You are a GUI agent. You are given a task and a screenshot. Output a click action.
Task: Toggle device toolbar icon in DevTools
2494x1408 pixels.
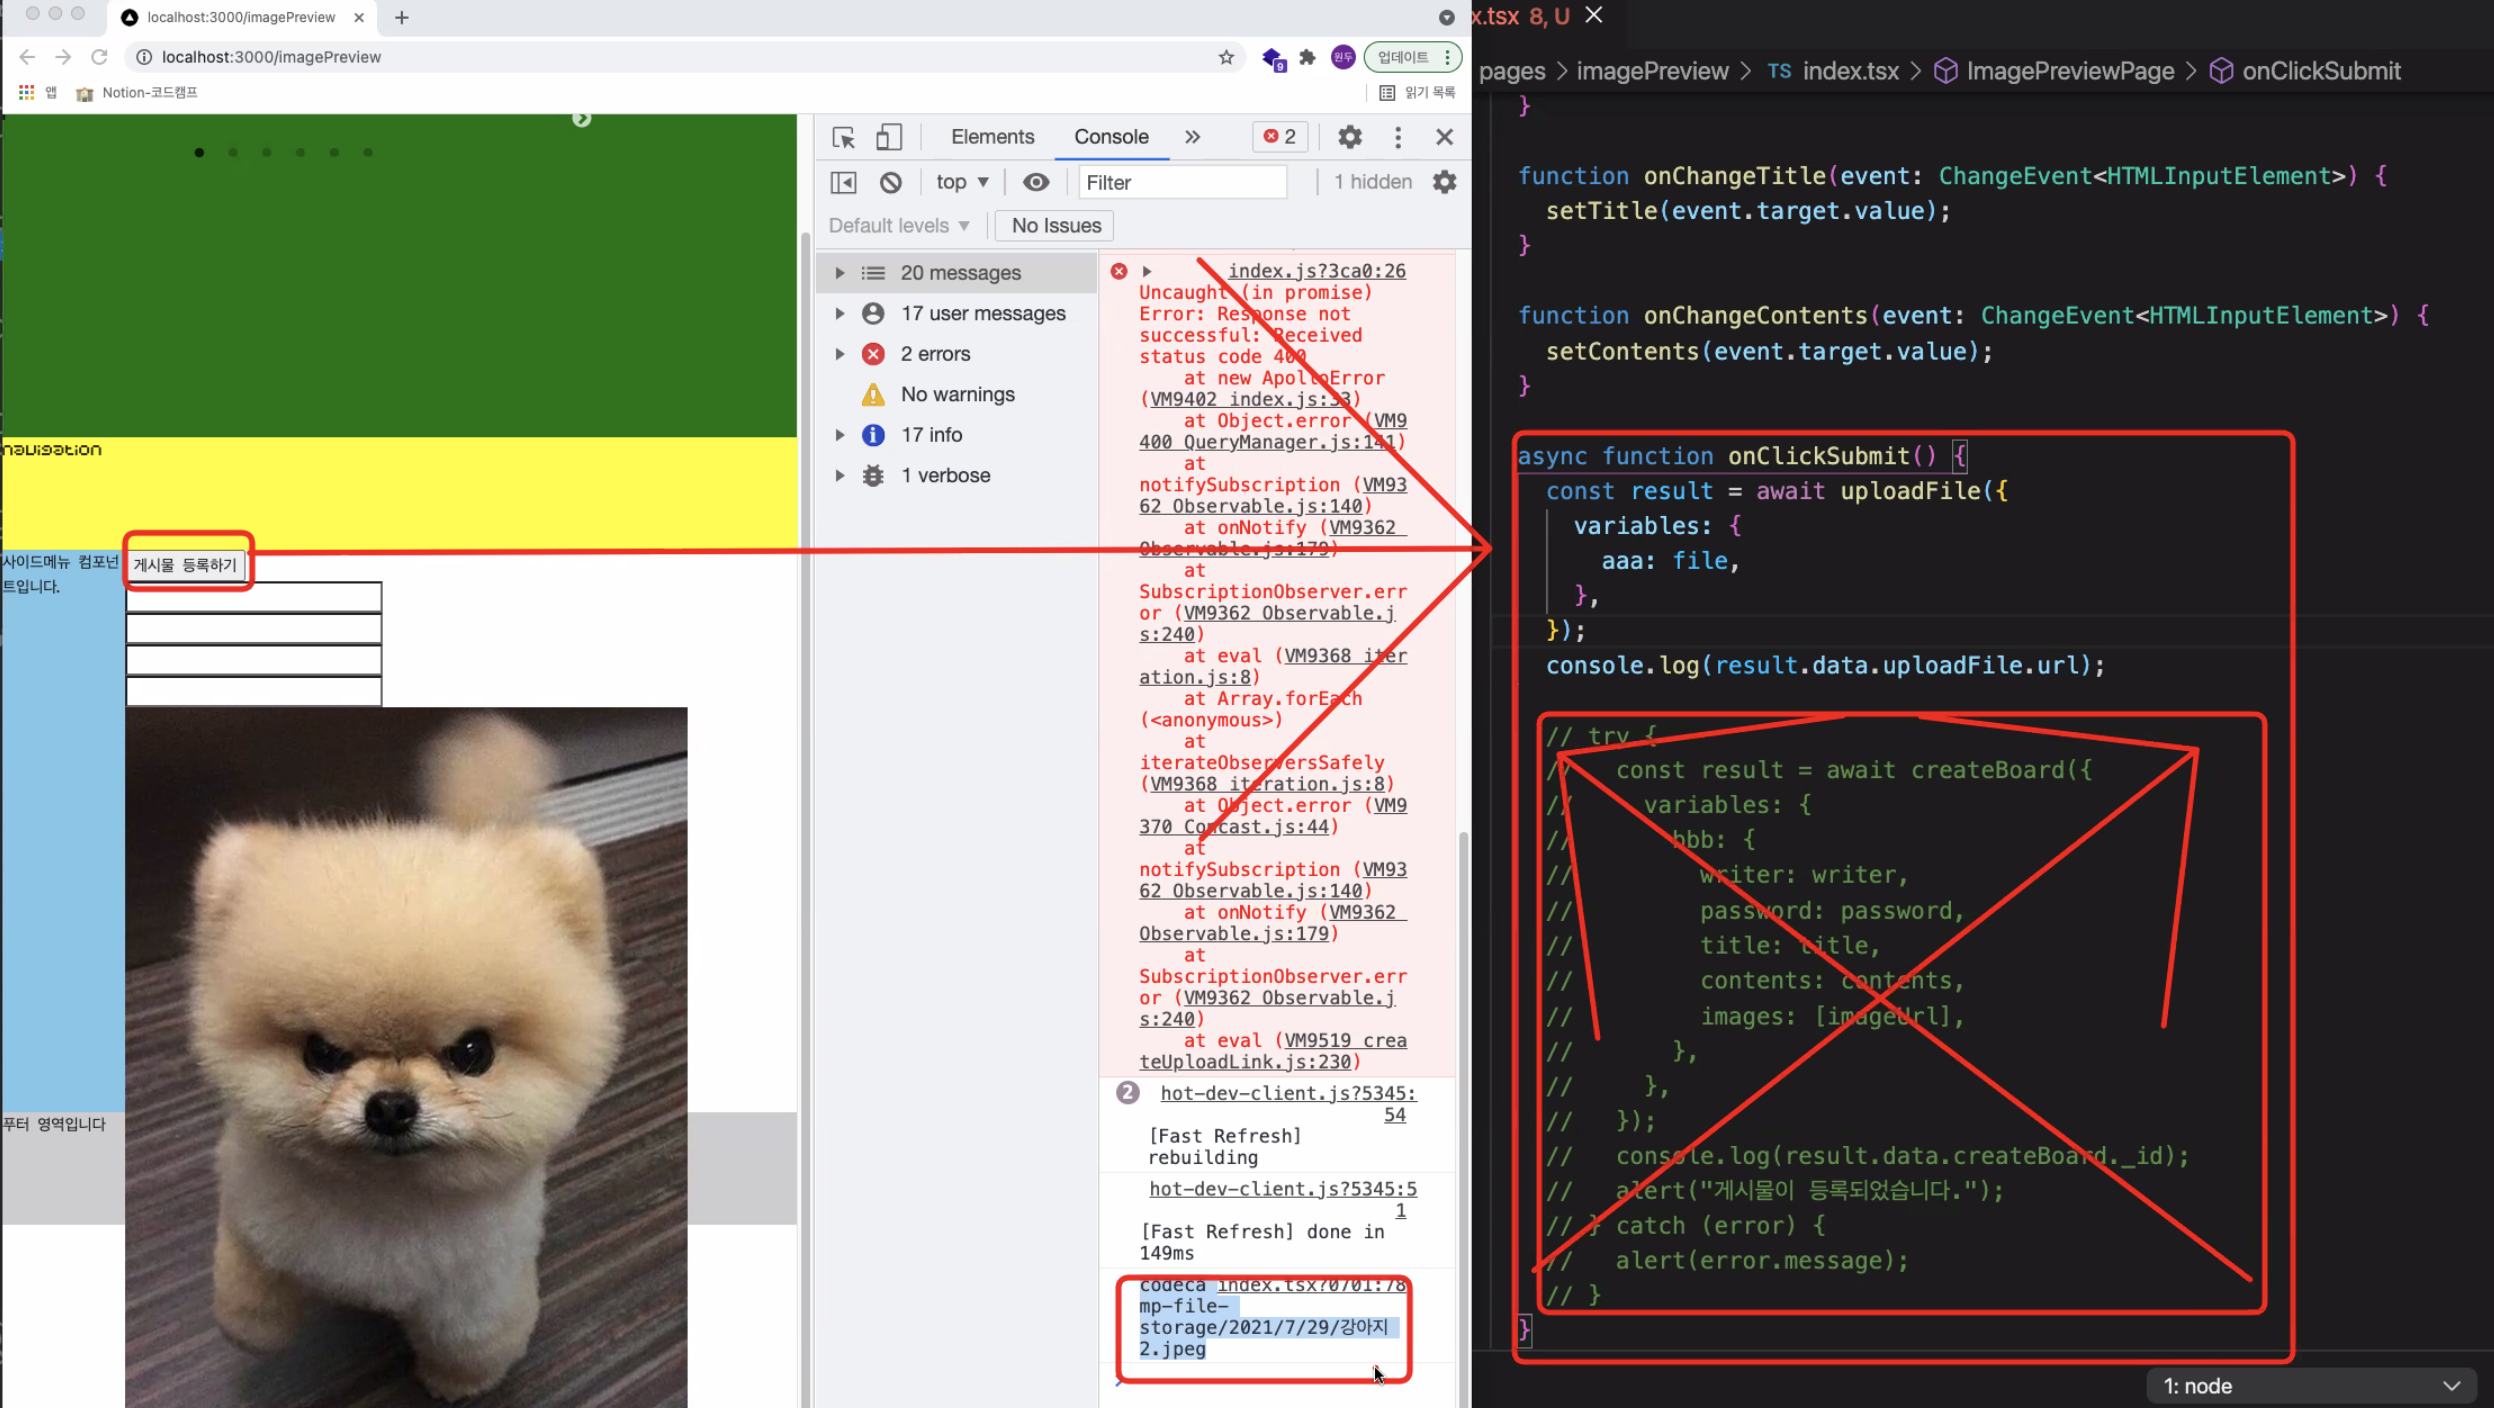pyautogui.click(x=888, y=137)
